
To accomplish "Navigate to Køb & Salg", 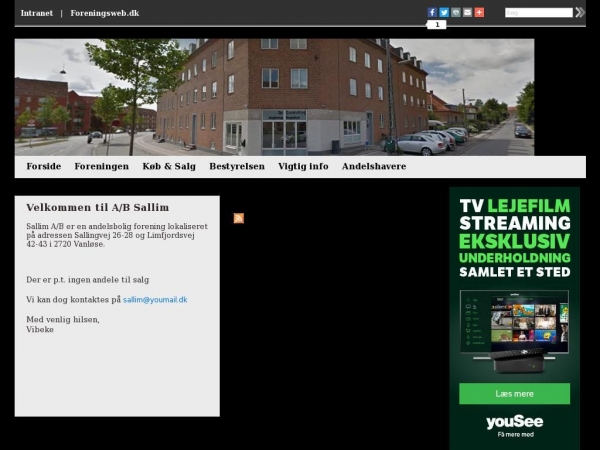I will coord(169,167).
